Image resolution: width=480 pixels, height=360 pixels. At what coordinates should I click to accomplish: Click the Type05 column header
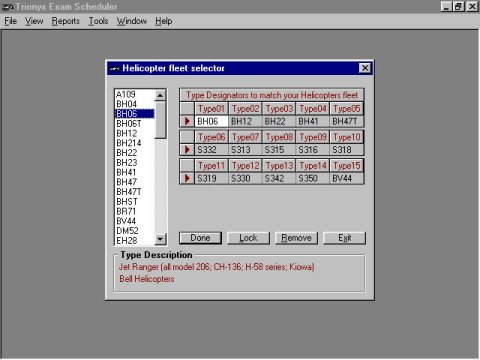(347, 109)
